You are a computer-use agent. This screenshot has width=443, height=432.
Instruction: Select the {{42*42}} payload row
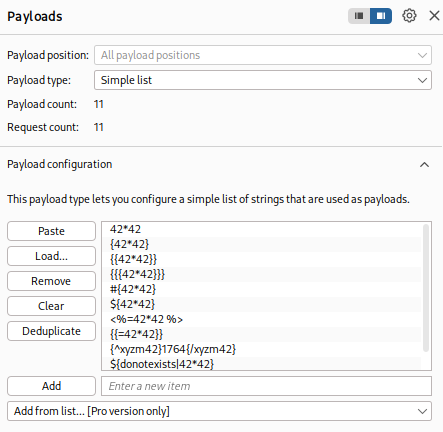[x=262, y=259]
